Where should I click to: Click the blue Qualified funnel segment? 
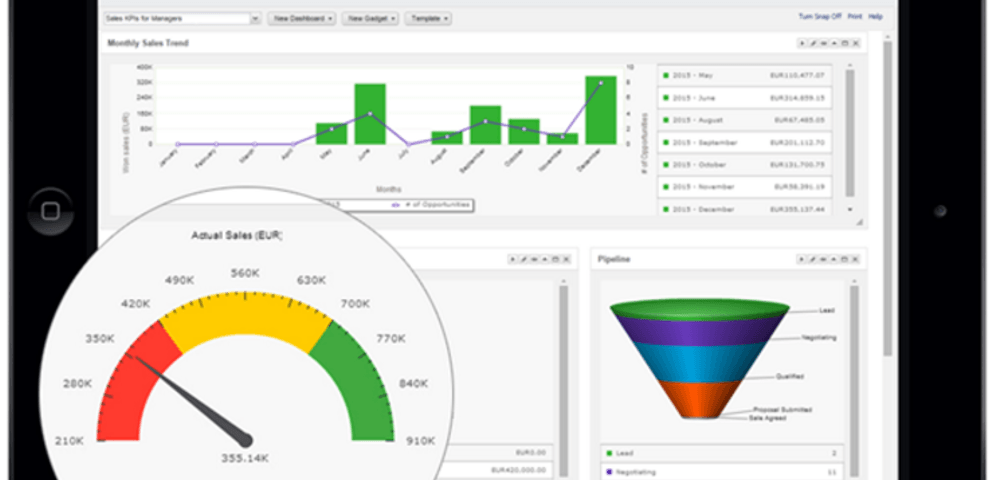point(699,362)
